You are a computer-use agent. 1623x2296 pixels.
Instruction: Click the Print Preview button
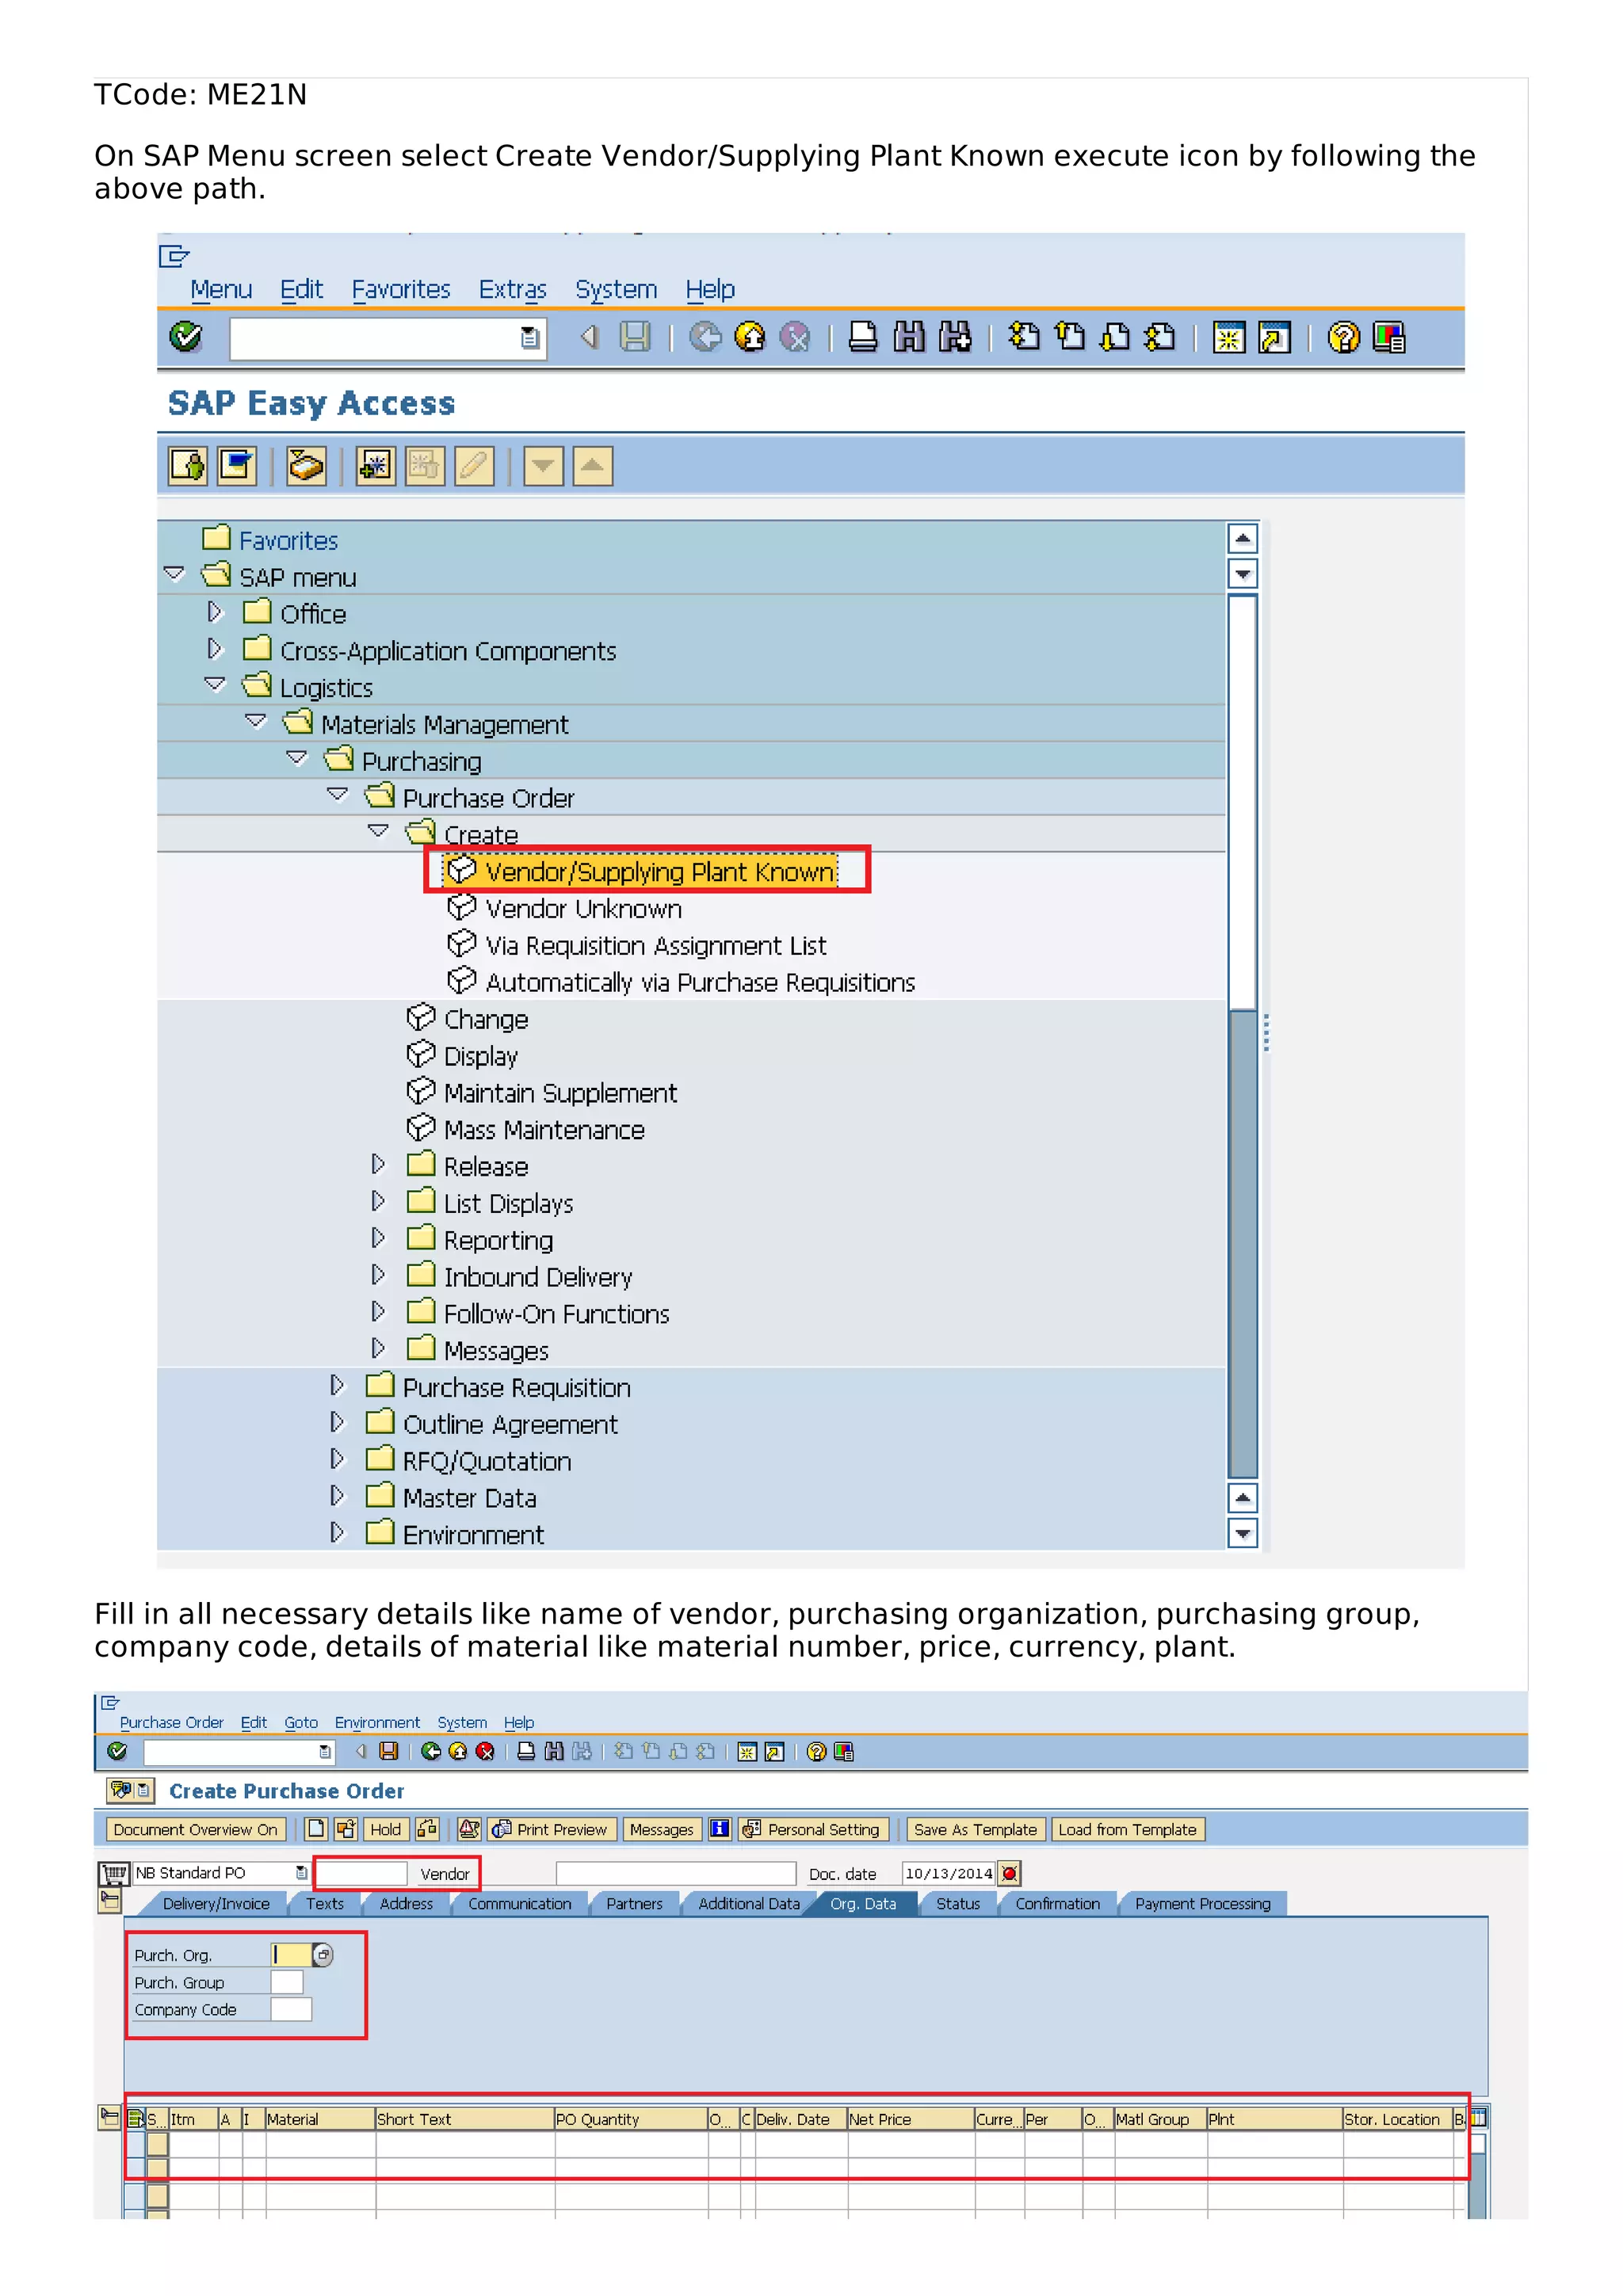551,1829
